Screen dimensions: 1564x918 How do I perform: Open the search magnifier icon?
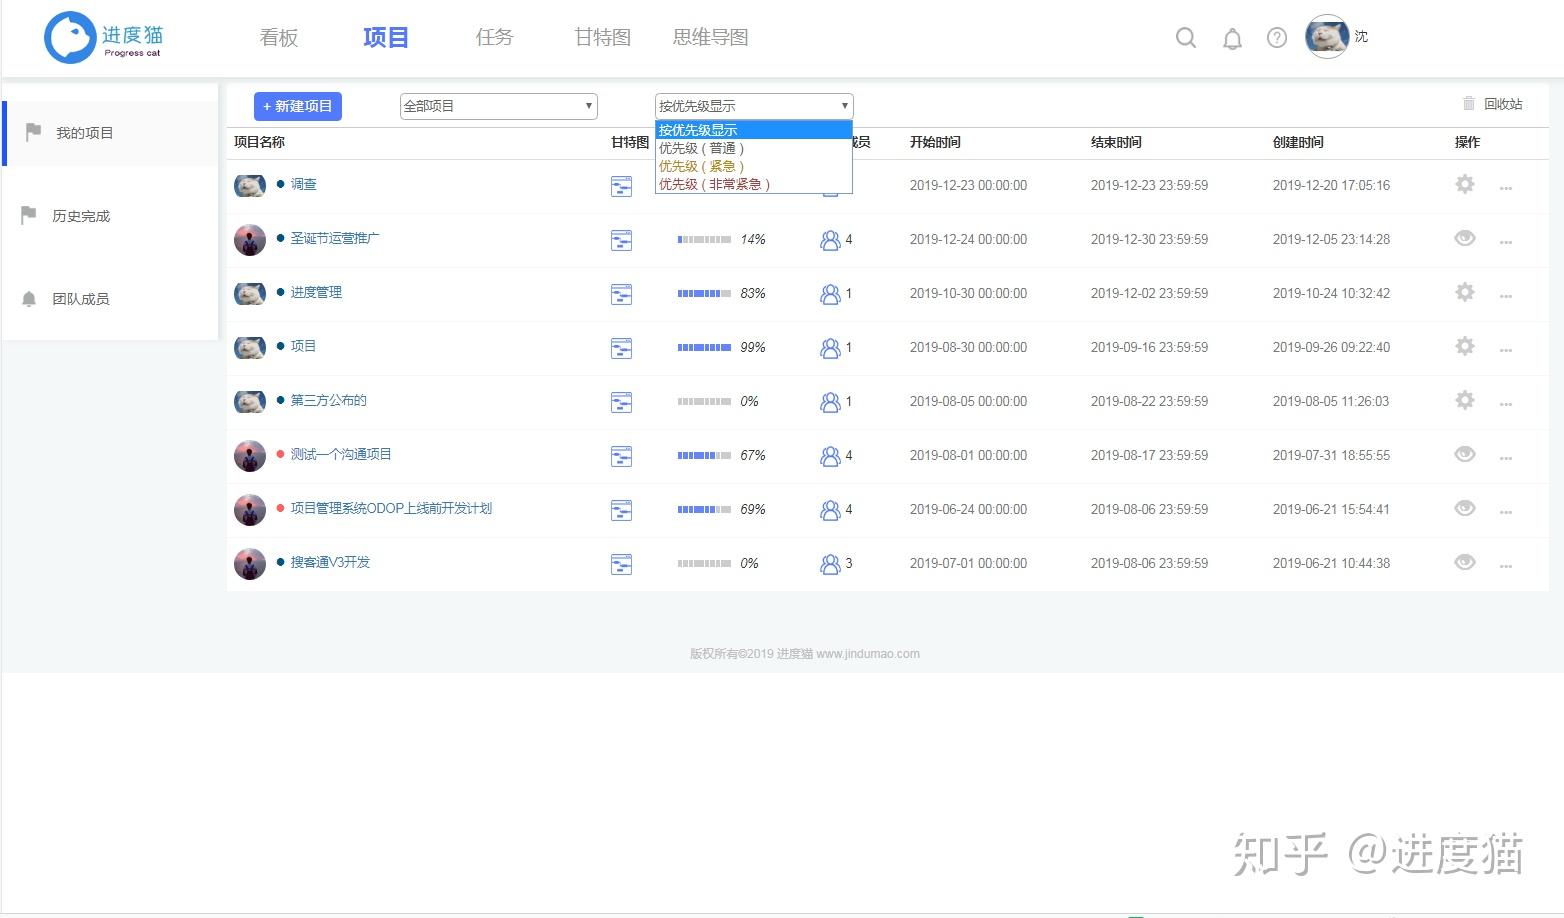[x=1186, y=38]
